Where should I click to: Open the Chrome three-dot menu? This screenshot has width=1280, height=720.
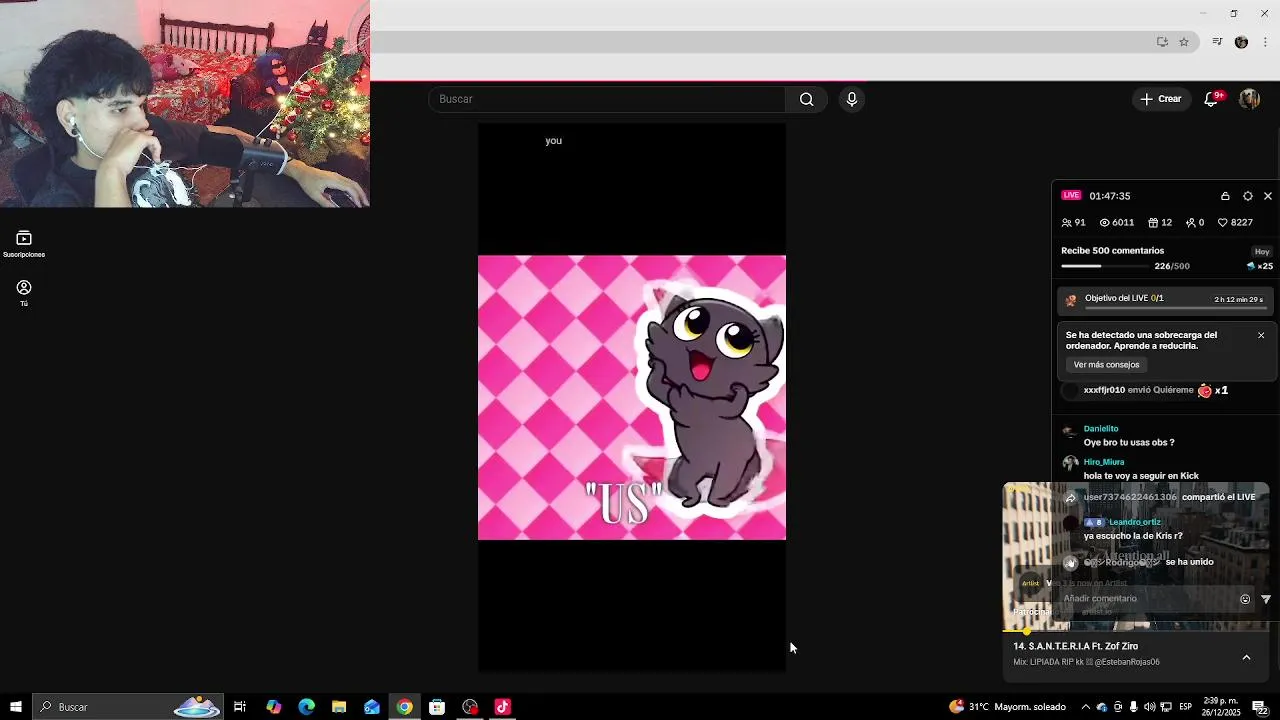click(x=1265, y=42)
